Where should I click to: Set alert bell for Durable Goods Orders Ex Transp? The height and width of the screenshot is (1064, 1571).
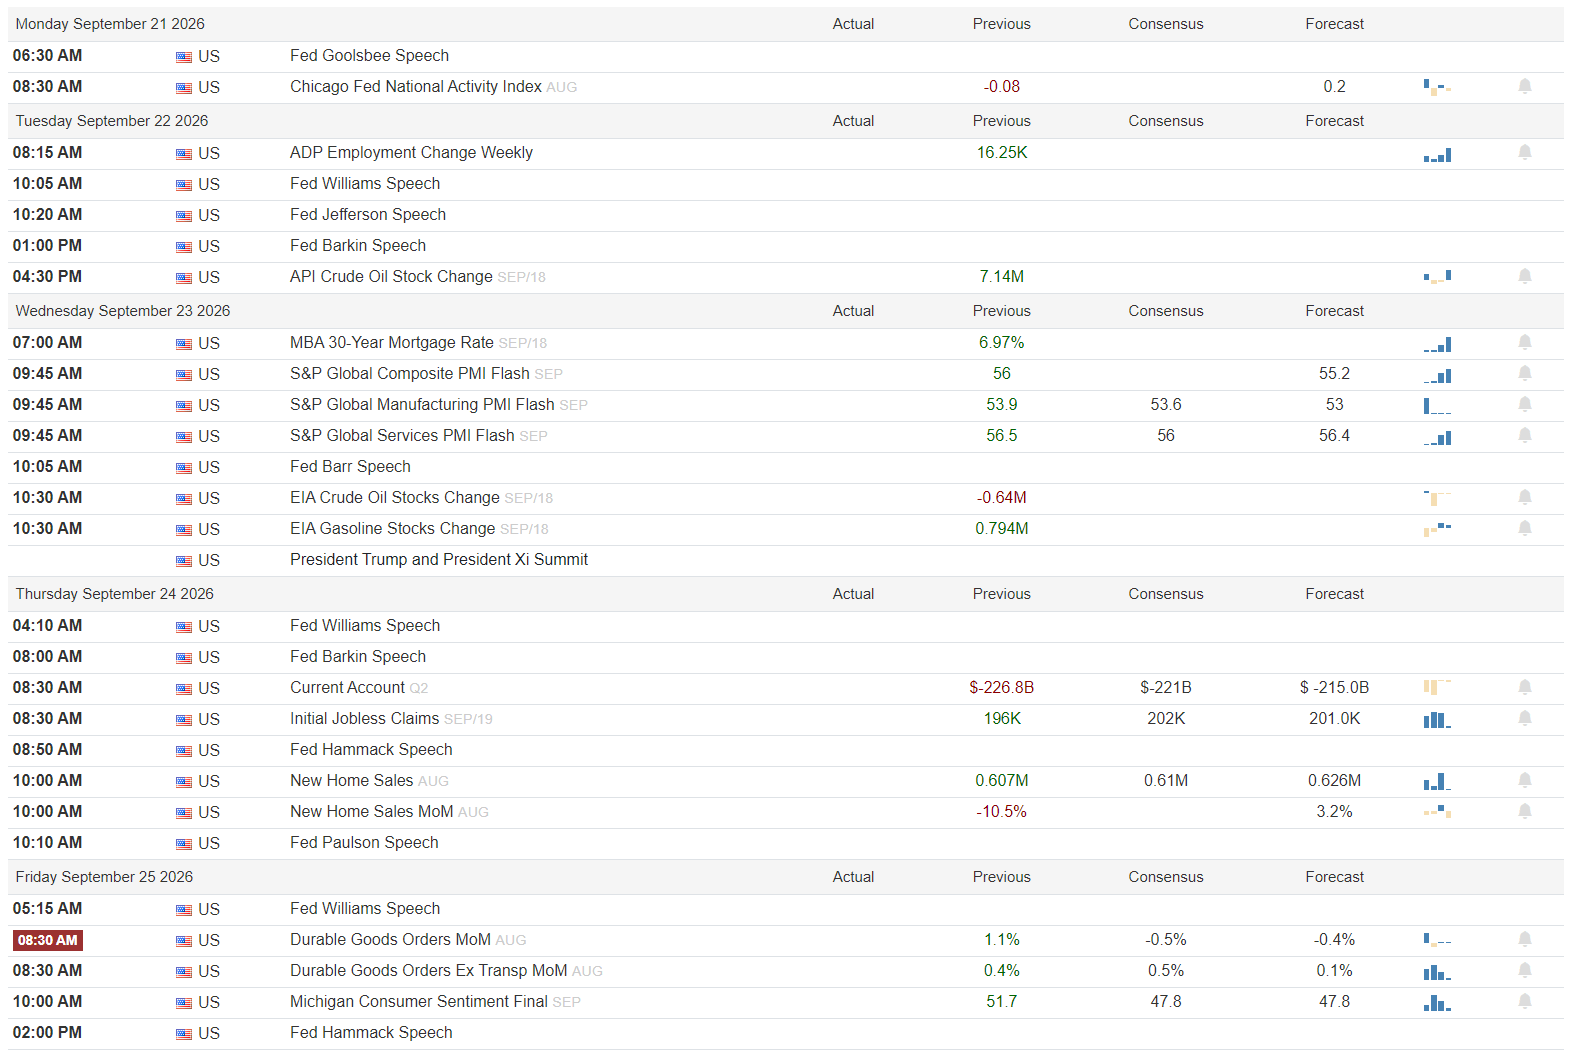1525,970
